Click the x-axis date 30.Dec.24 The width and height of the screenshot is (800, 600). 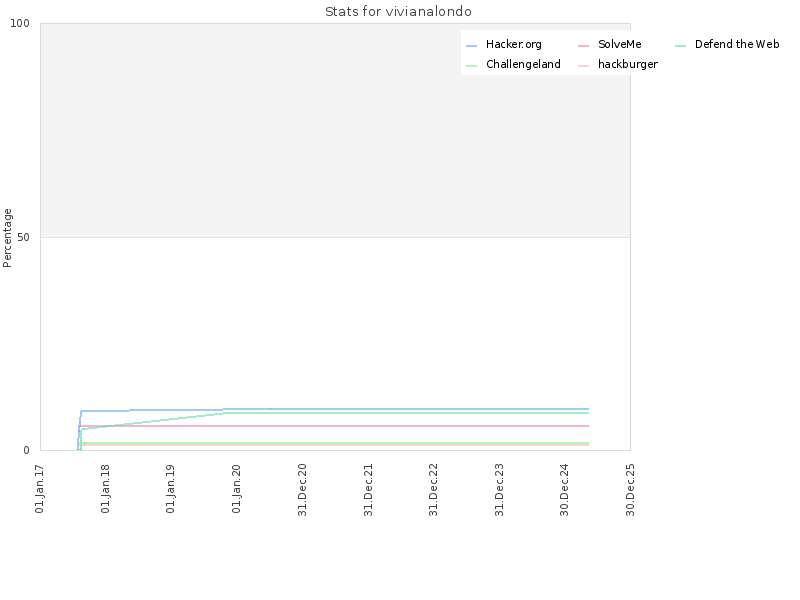564,490
